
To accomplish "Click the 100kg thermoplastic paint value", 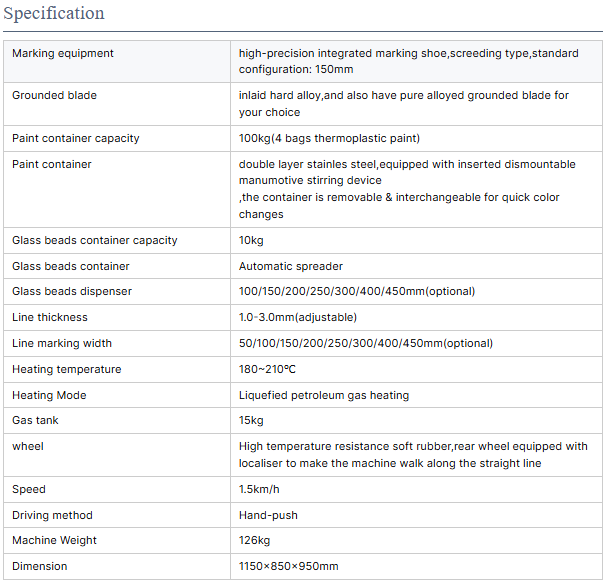I will 329,138.
